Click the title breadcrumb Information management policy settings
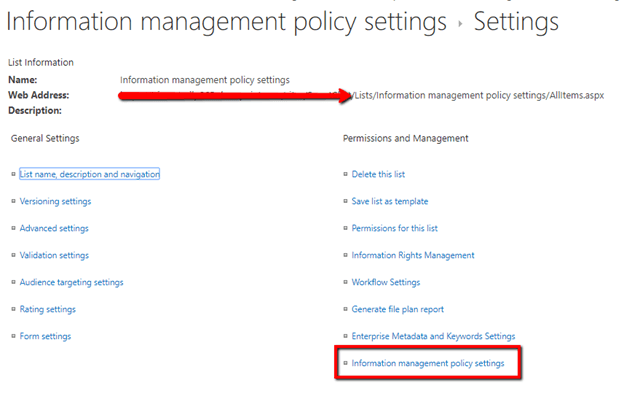 pos(226,21)
